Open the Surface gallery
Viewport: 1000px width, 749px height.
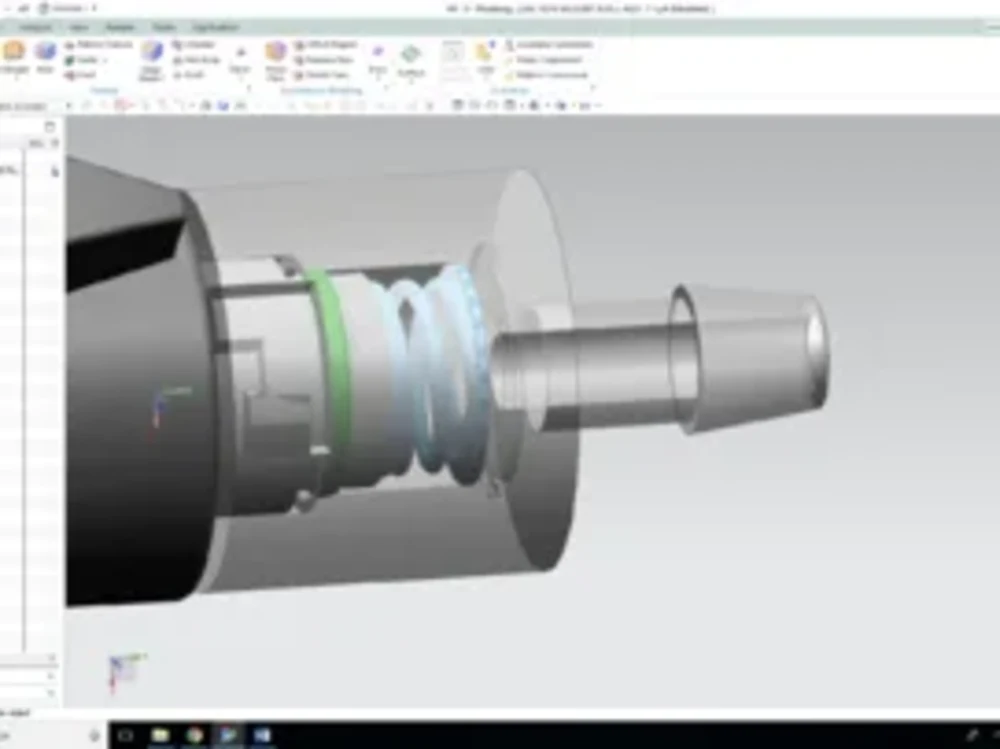(x=411, y=61)
